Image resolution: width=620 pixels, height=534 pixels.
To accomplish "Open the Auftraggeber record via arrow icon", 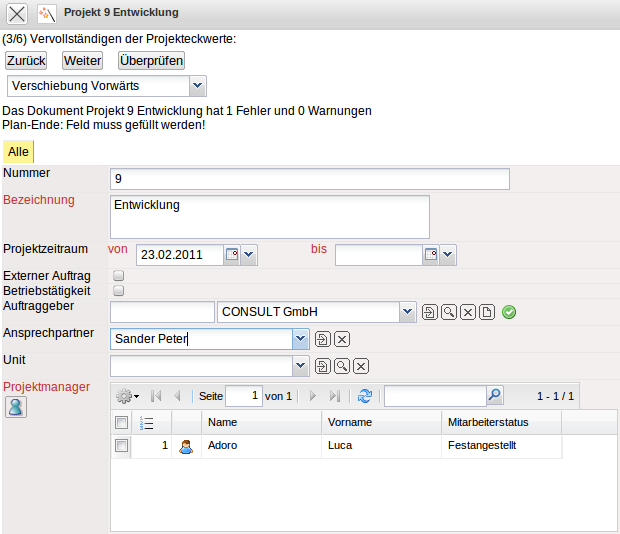I will pyautogui.click(x=430, y=312).
